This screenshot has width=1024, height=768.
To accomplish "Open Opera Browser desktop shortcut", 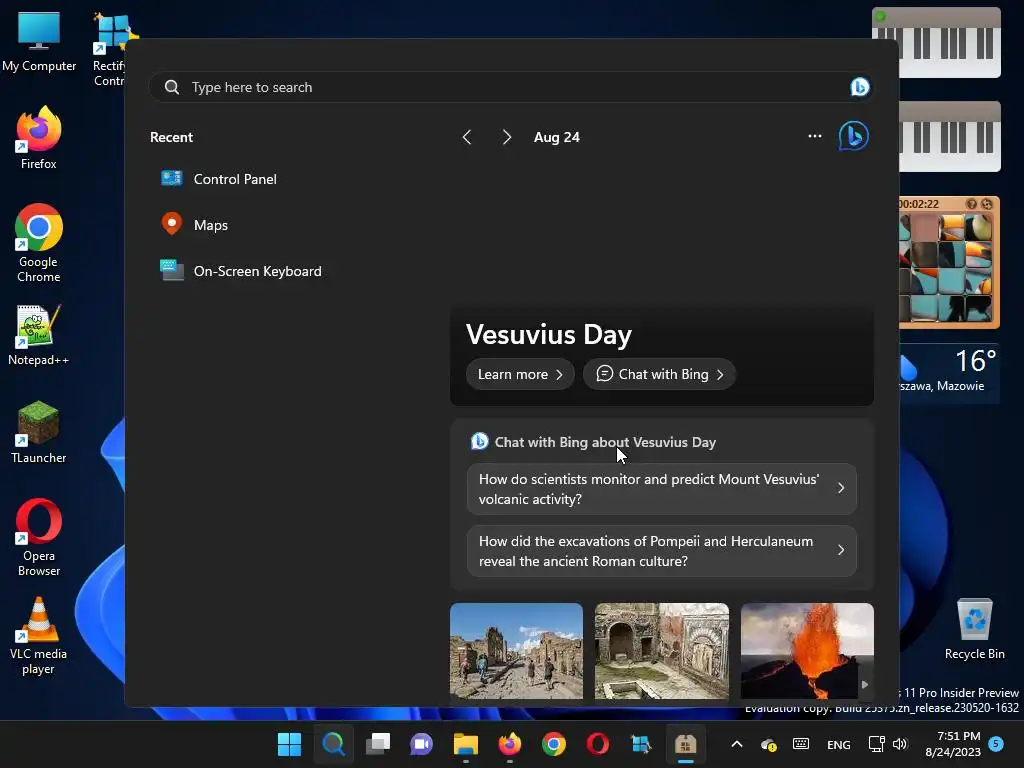I will point(39,537).
